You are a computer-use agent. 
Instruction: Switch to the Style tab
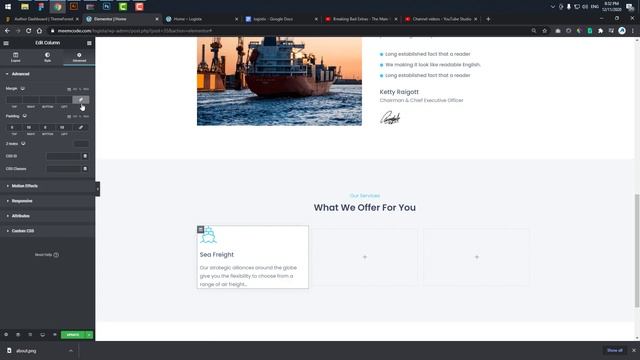tap(47, 57)
